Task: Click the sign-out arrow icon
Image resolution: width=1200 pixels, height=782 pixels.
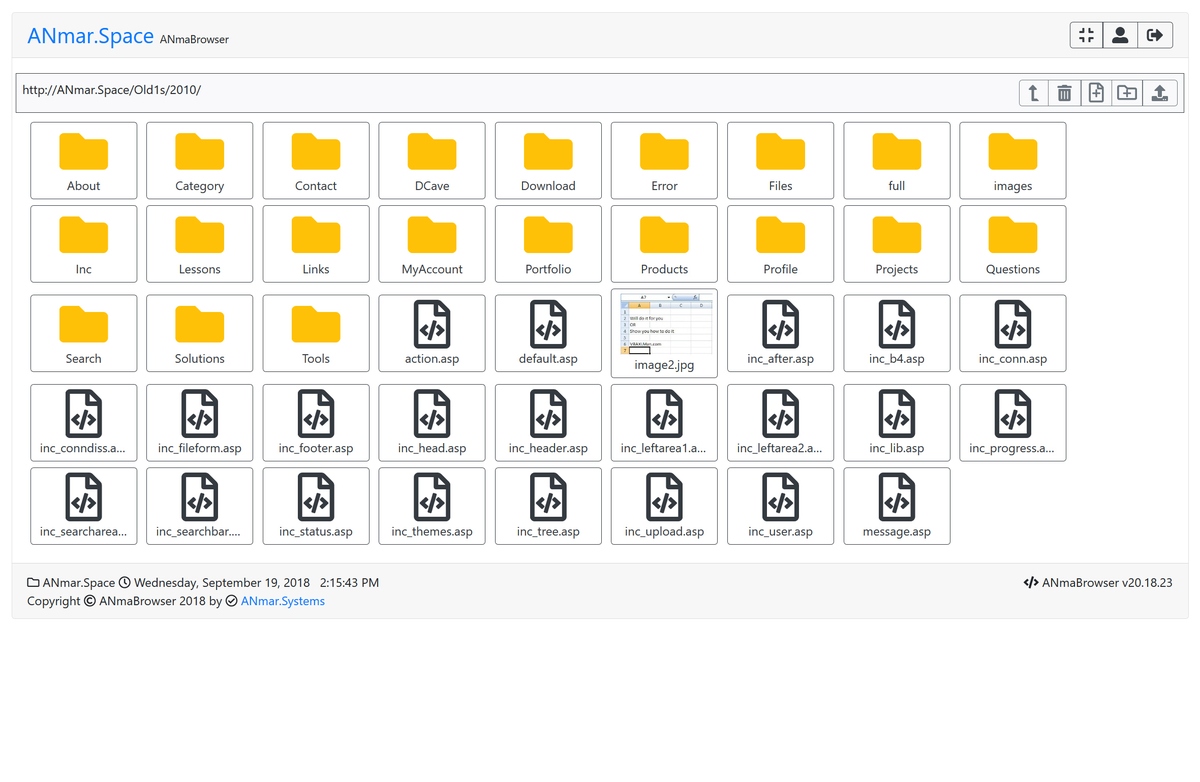Action: [x=1154, y=36]
